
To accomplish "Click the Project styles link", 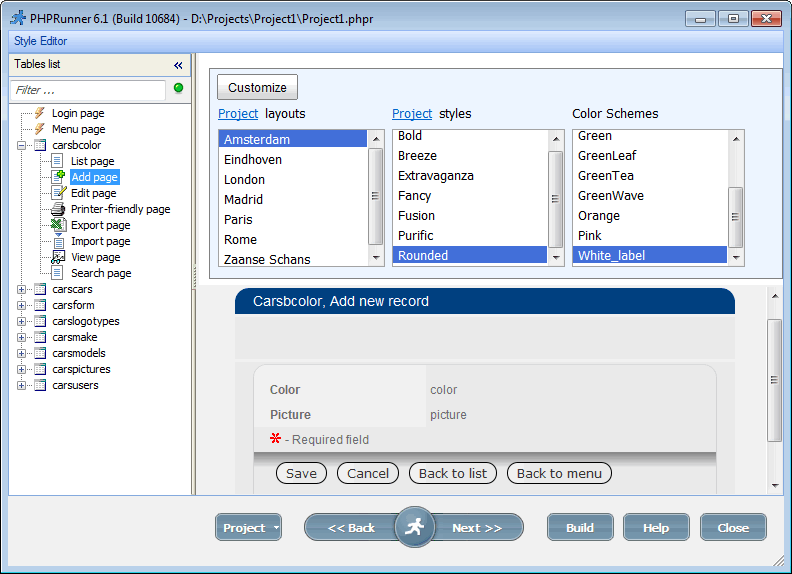I will (412, 114).
